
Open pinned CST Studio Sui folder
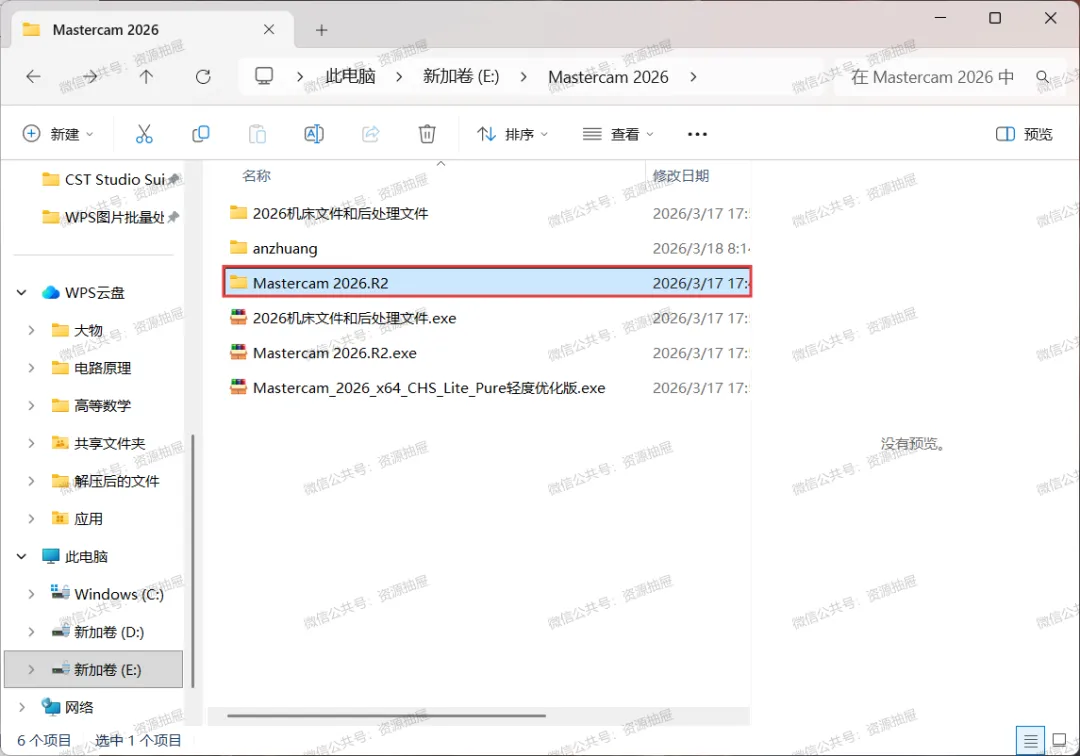pos(110,180)
